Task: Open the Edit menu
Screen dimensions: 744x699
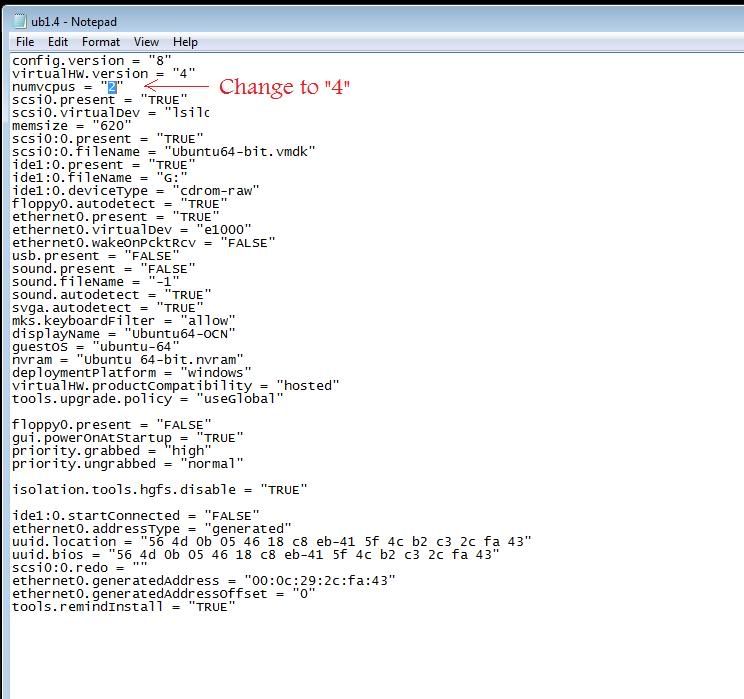Action: 58,42
